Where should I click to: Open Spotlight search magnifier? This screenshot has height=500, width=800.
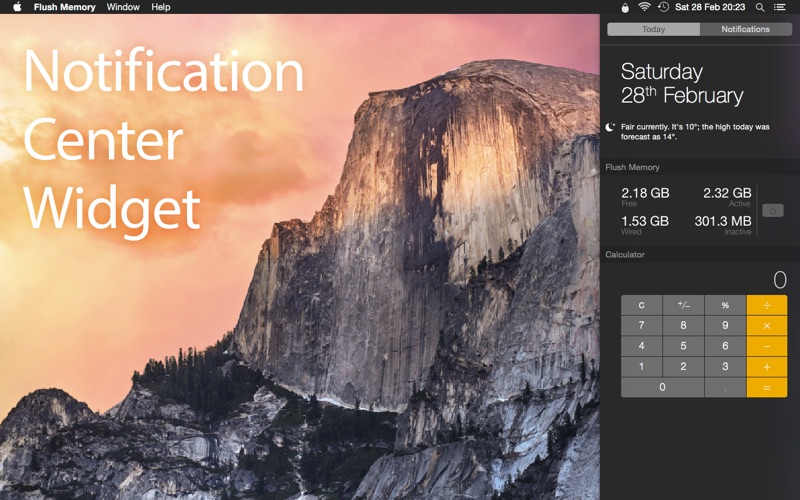(x=760, y=7)
